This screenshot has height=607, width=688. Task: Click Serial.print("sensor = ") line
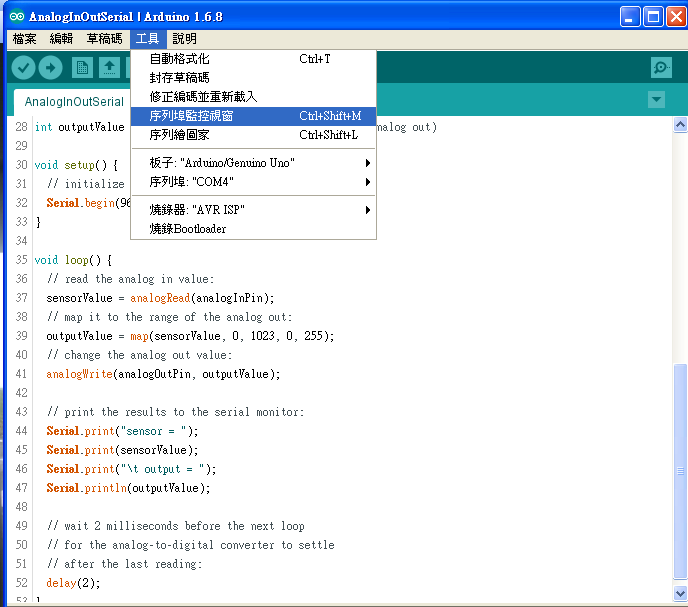click(122, 431)
